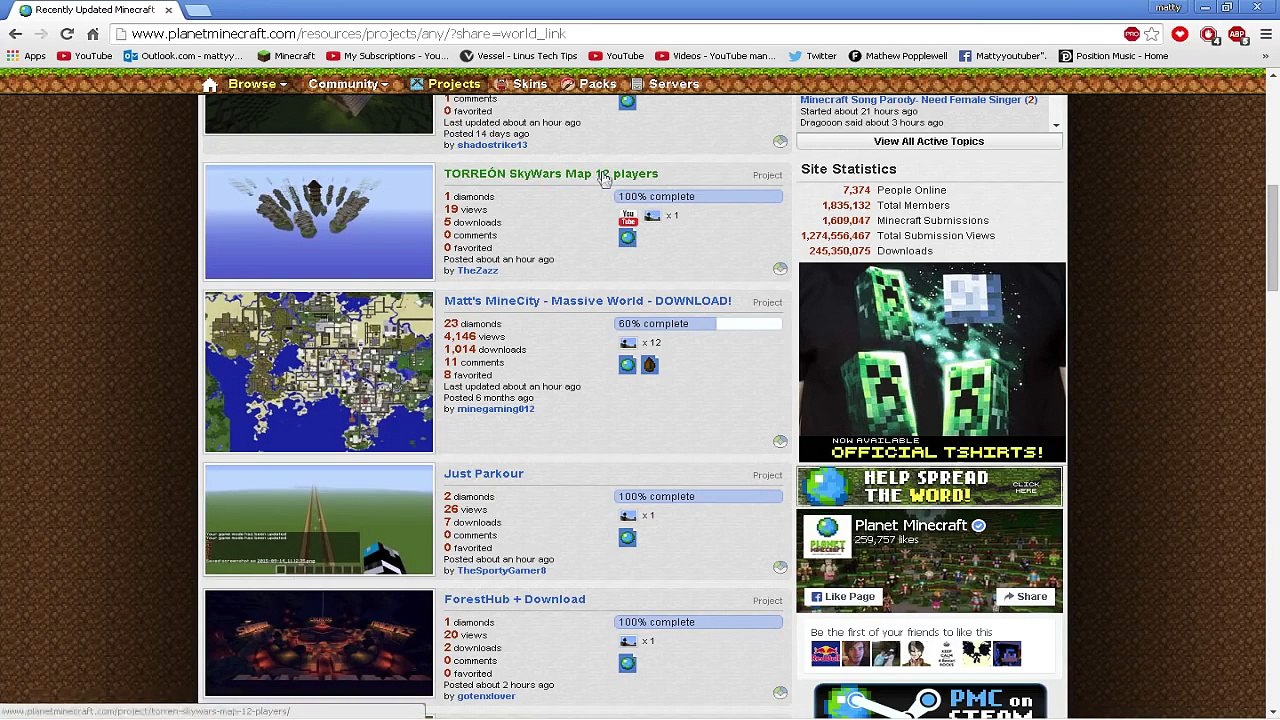Click globe icon at Just Parkour corner
Image resolution: width=1280 pixels, height=720 pixels.
pyautogui.click(x=780, y=567)
